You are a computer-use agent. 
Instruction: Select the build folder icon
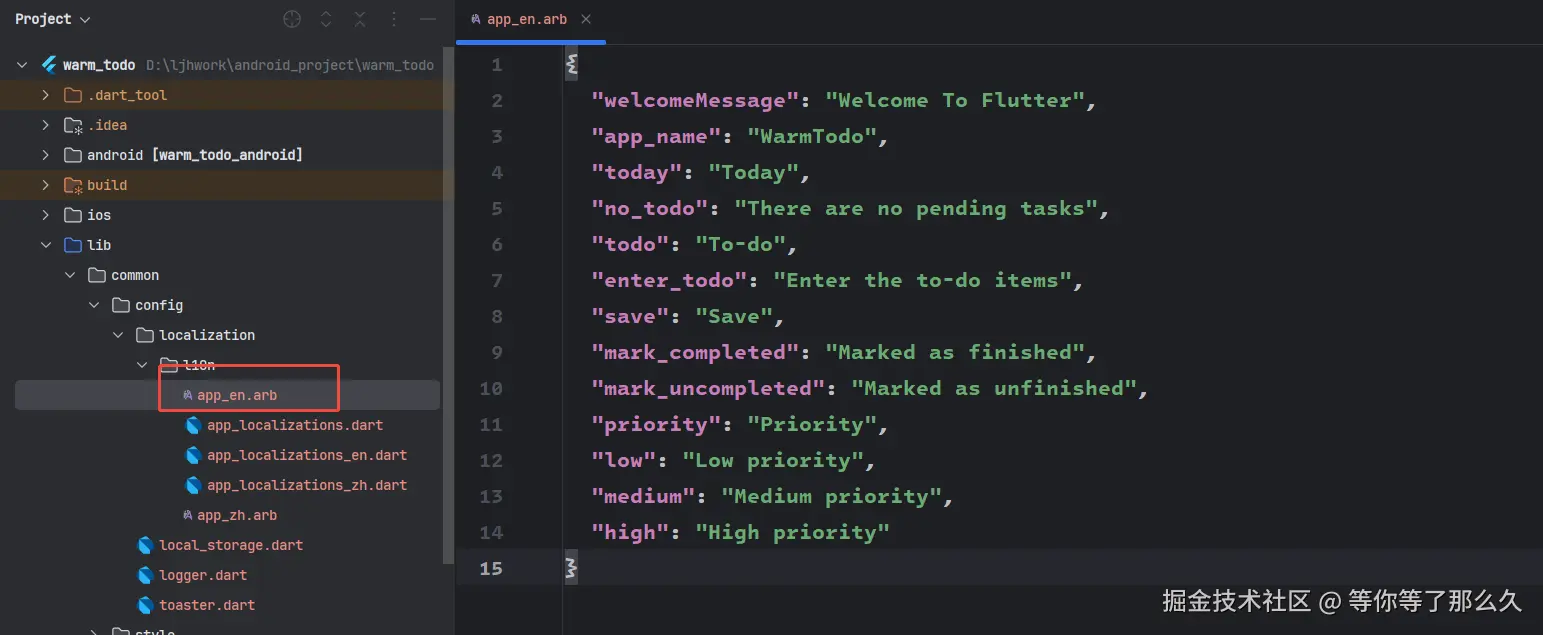click(x=72, y=185)
